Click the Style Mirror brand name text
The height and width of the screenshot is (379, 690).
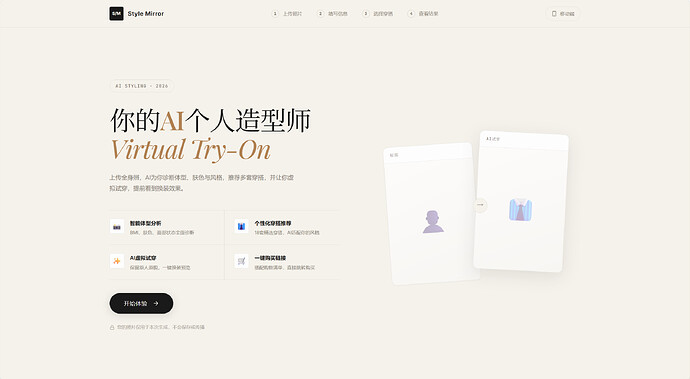tap(146, 14)
